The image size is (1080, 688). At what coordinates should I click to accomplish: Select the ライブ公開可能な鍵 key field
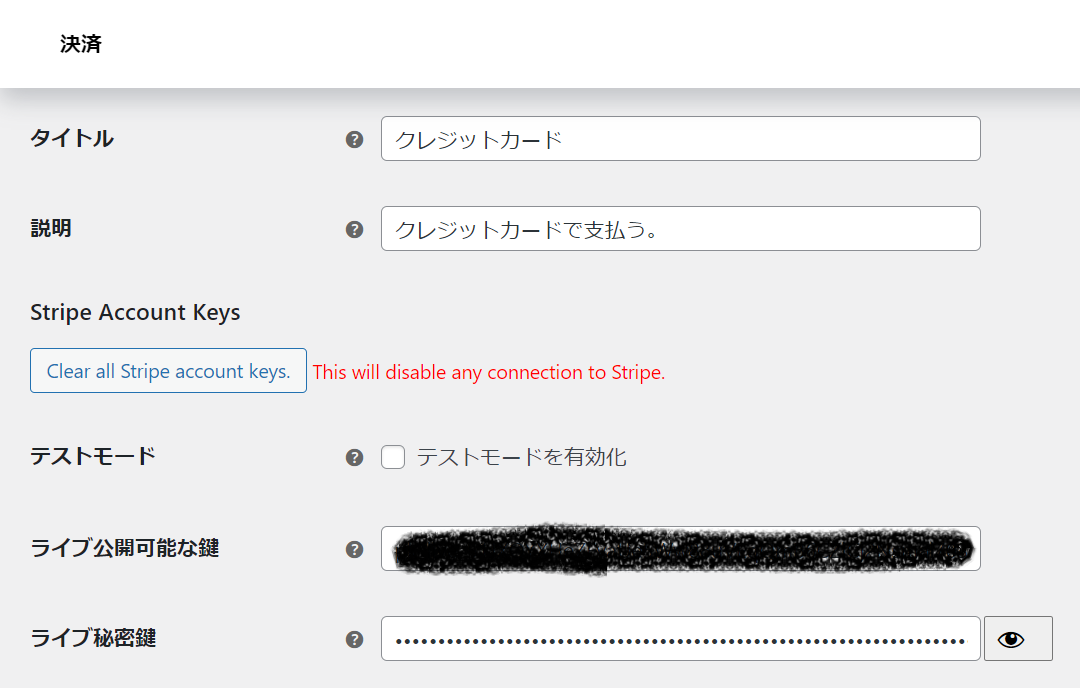[x=681, y=549]
